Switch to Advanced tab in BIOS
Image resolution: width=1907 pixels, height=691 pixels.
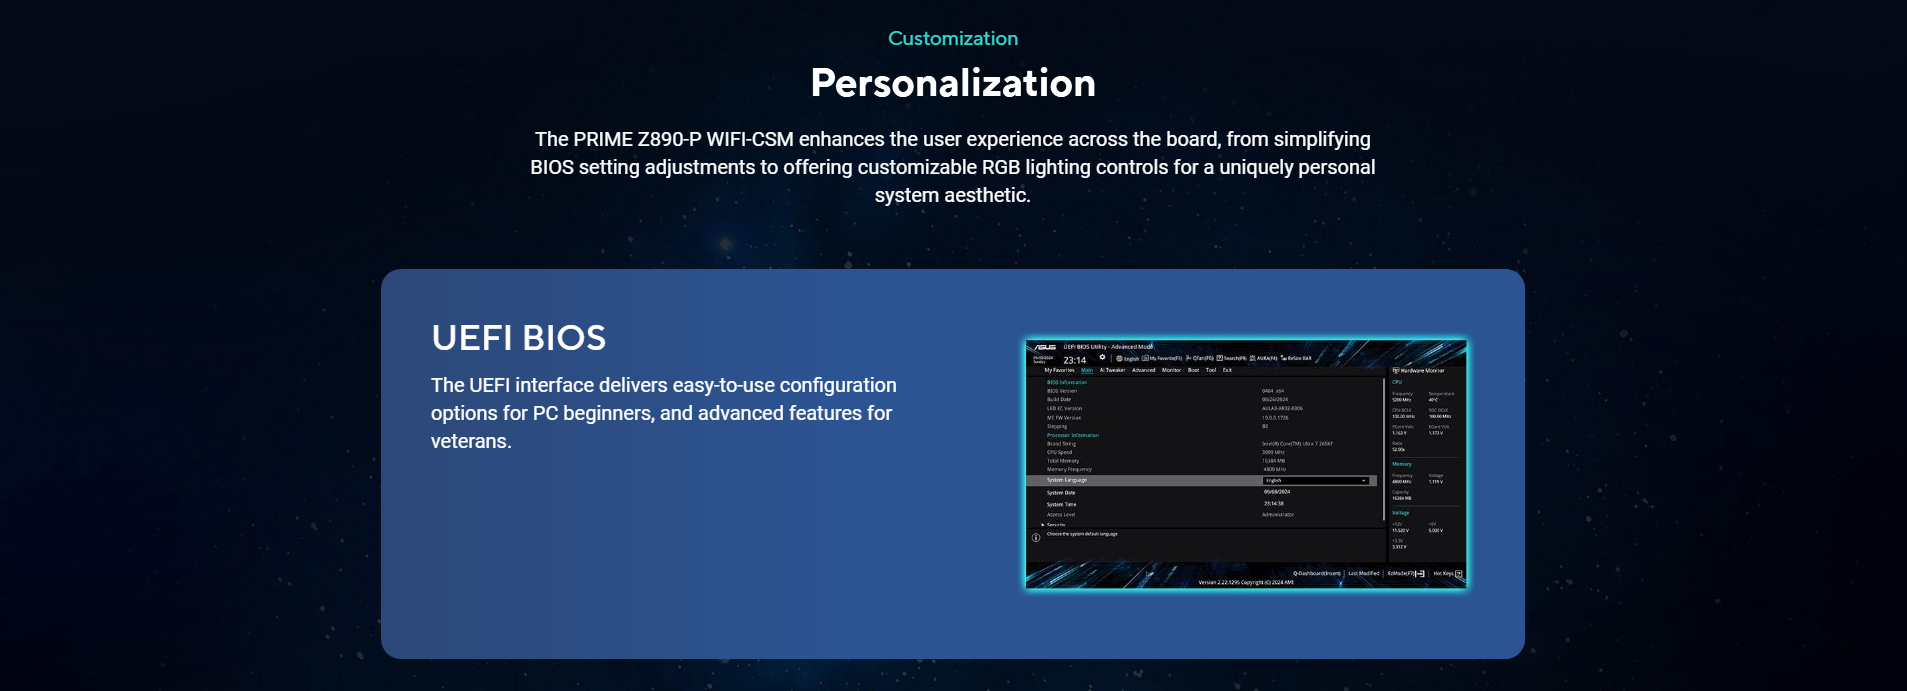(1143, 370)
